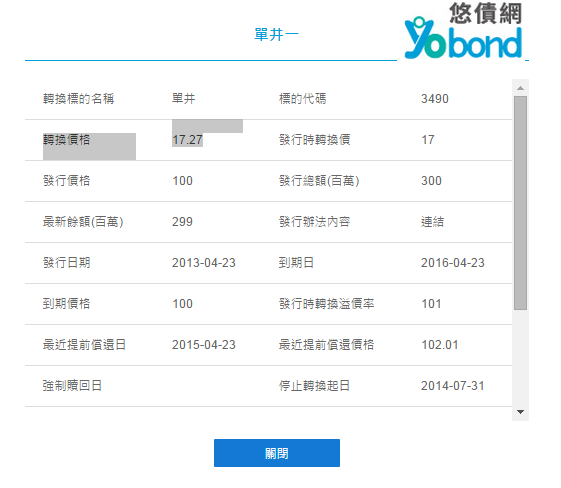This screenshot has width=561, height=488.
Task: Open the 連結 link for 發行辦法內容
Action: click(x=432, y=222)
